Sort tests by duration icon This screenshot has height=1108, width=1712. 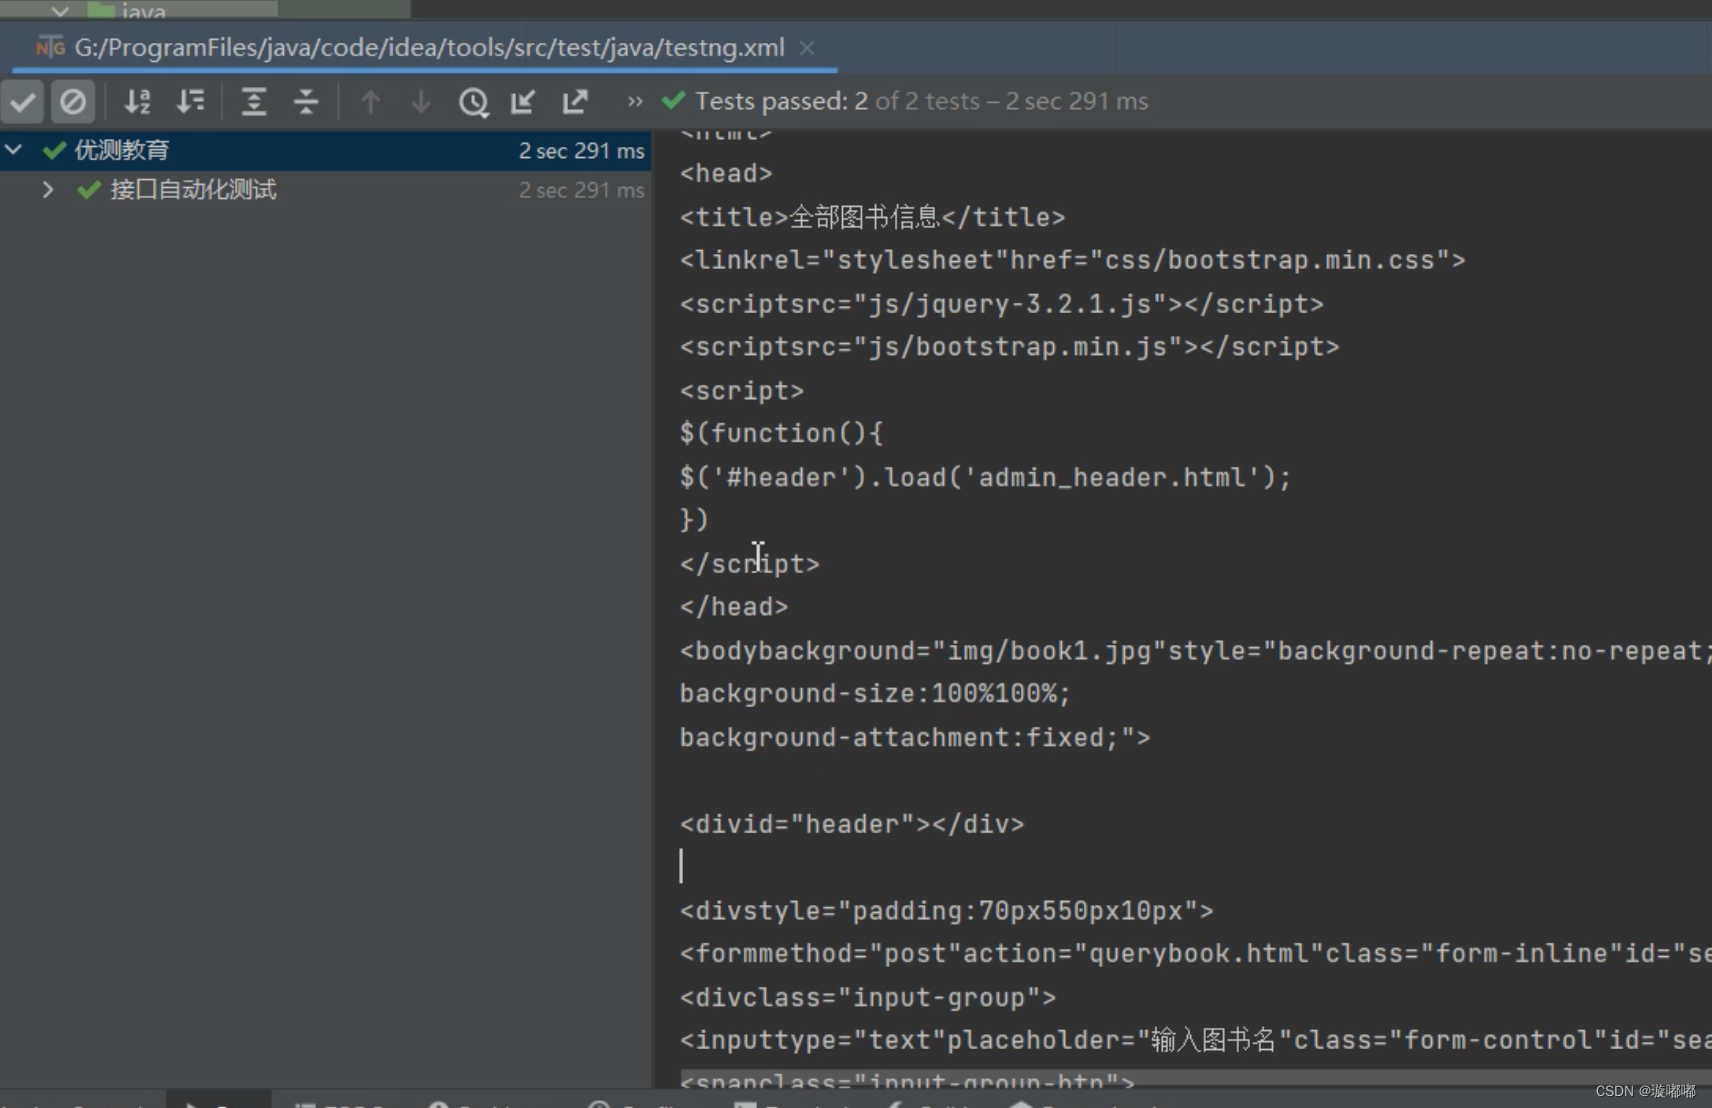click(190, 101)
